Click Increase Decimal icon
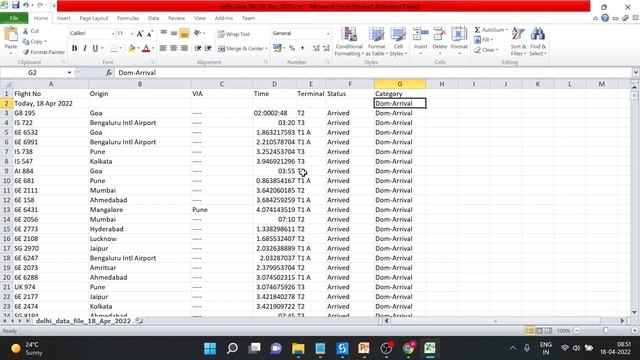The height and width of the screenshot is (360, 640). tap(316, 49)
